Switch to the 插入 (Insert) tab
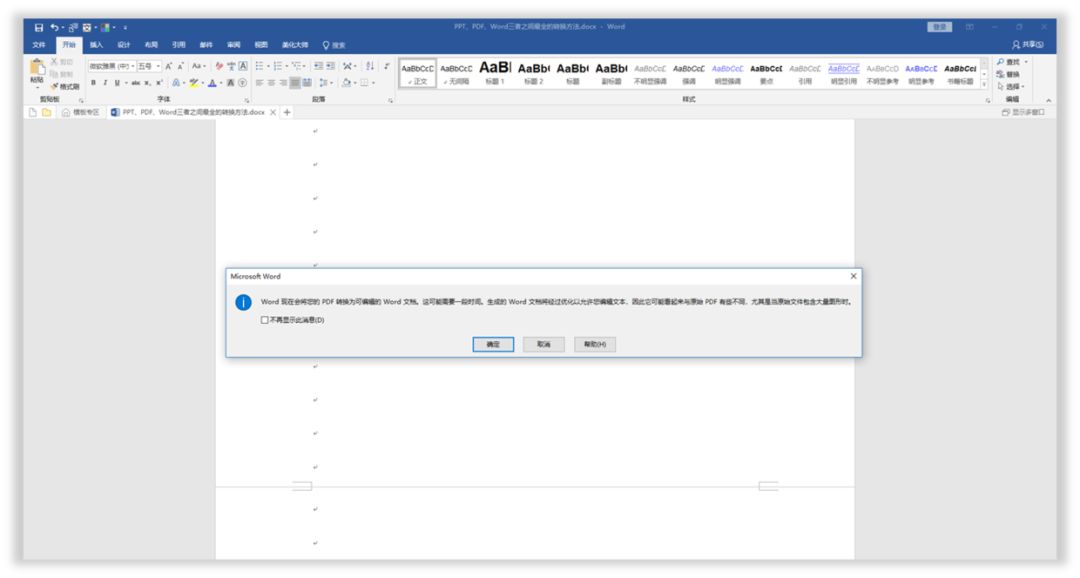 click(x=96, y=45)
